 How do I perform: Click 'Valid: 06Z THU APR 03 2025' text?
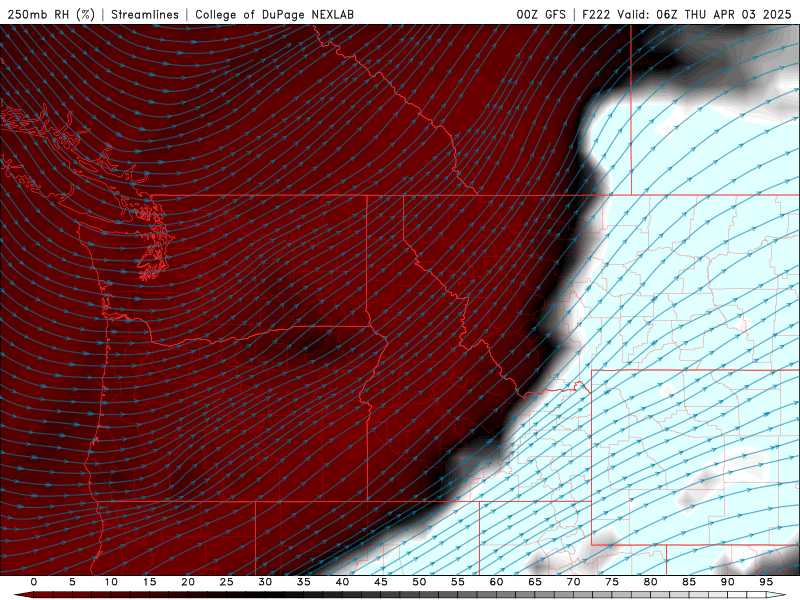pos(704,14)
